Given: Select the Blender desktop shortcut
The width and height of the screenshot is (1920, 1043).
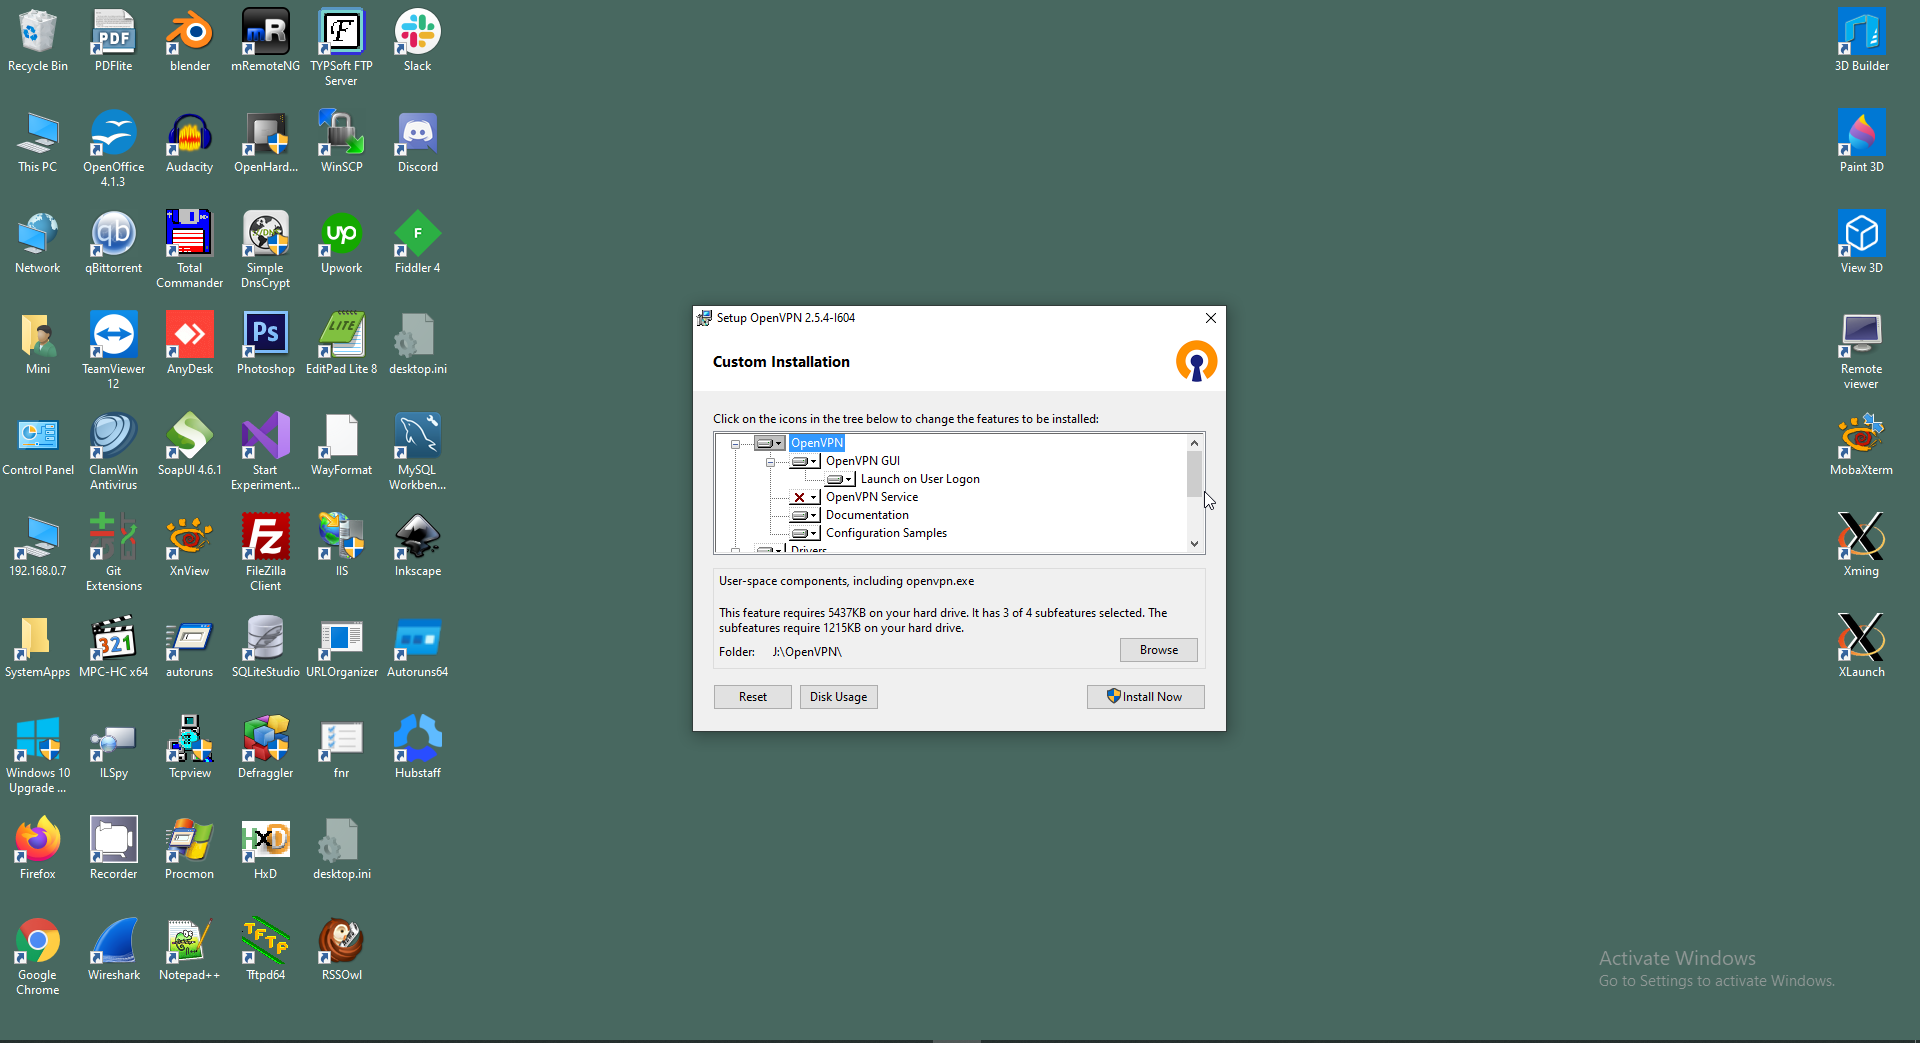Looking at the screenshot, I should [189, 40].
